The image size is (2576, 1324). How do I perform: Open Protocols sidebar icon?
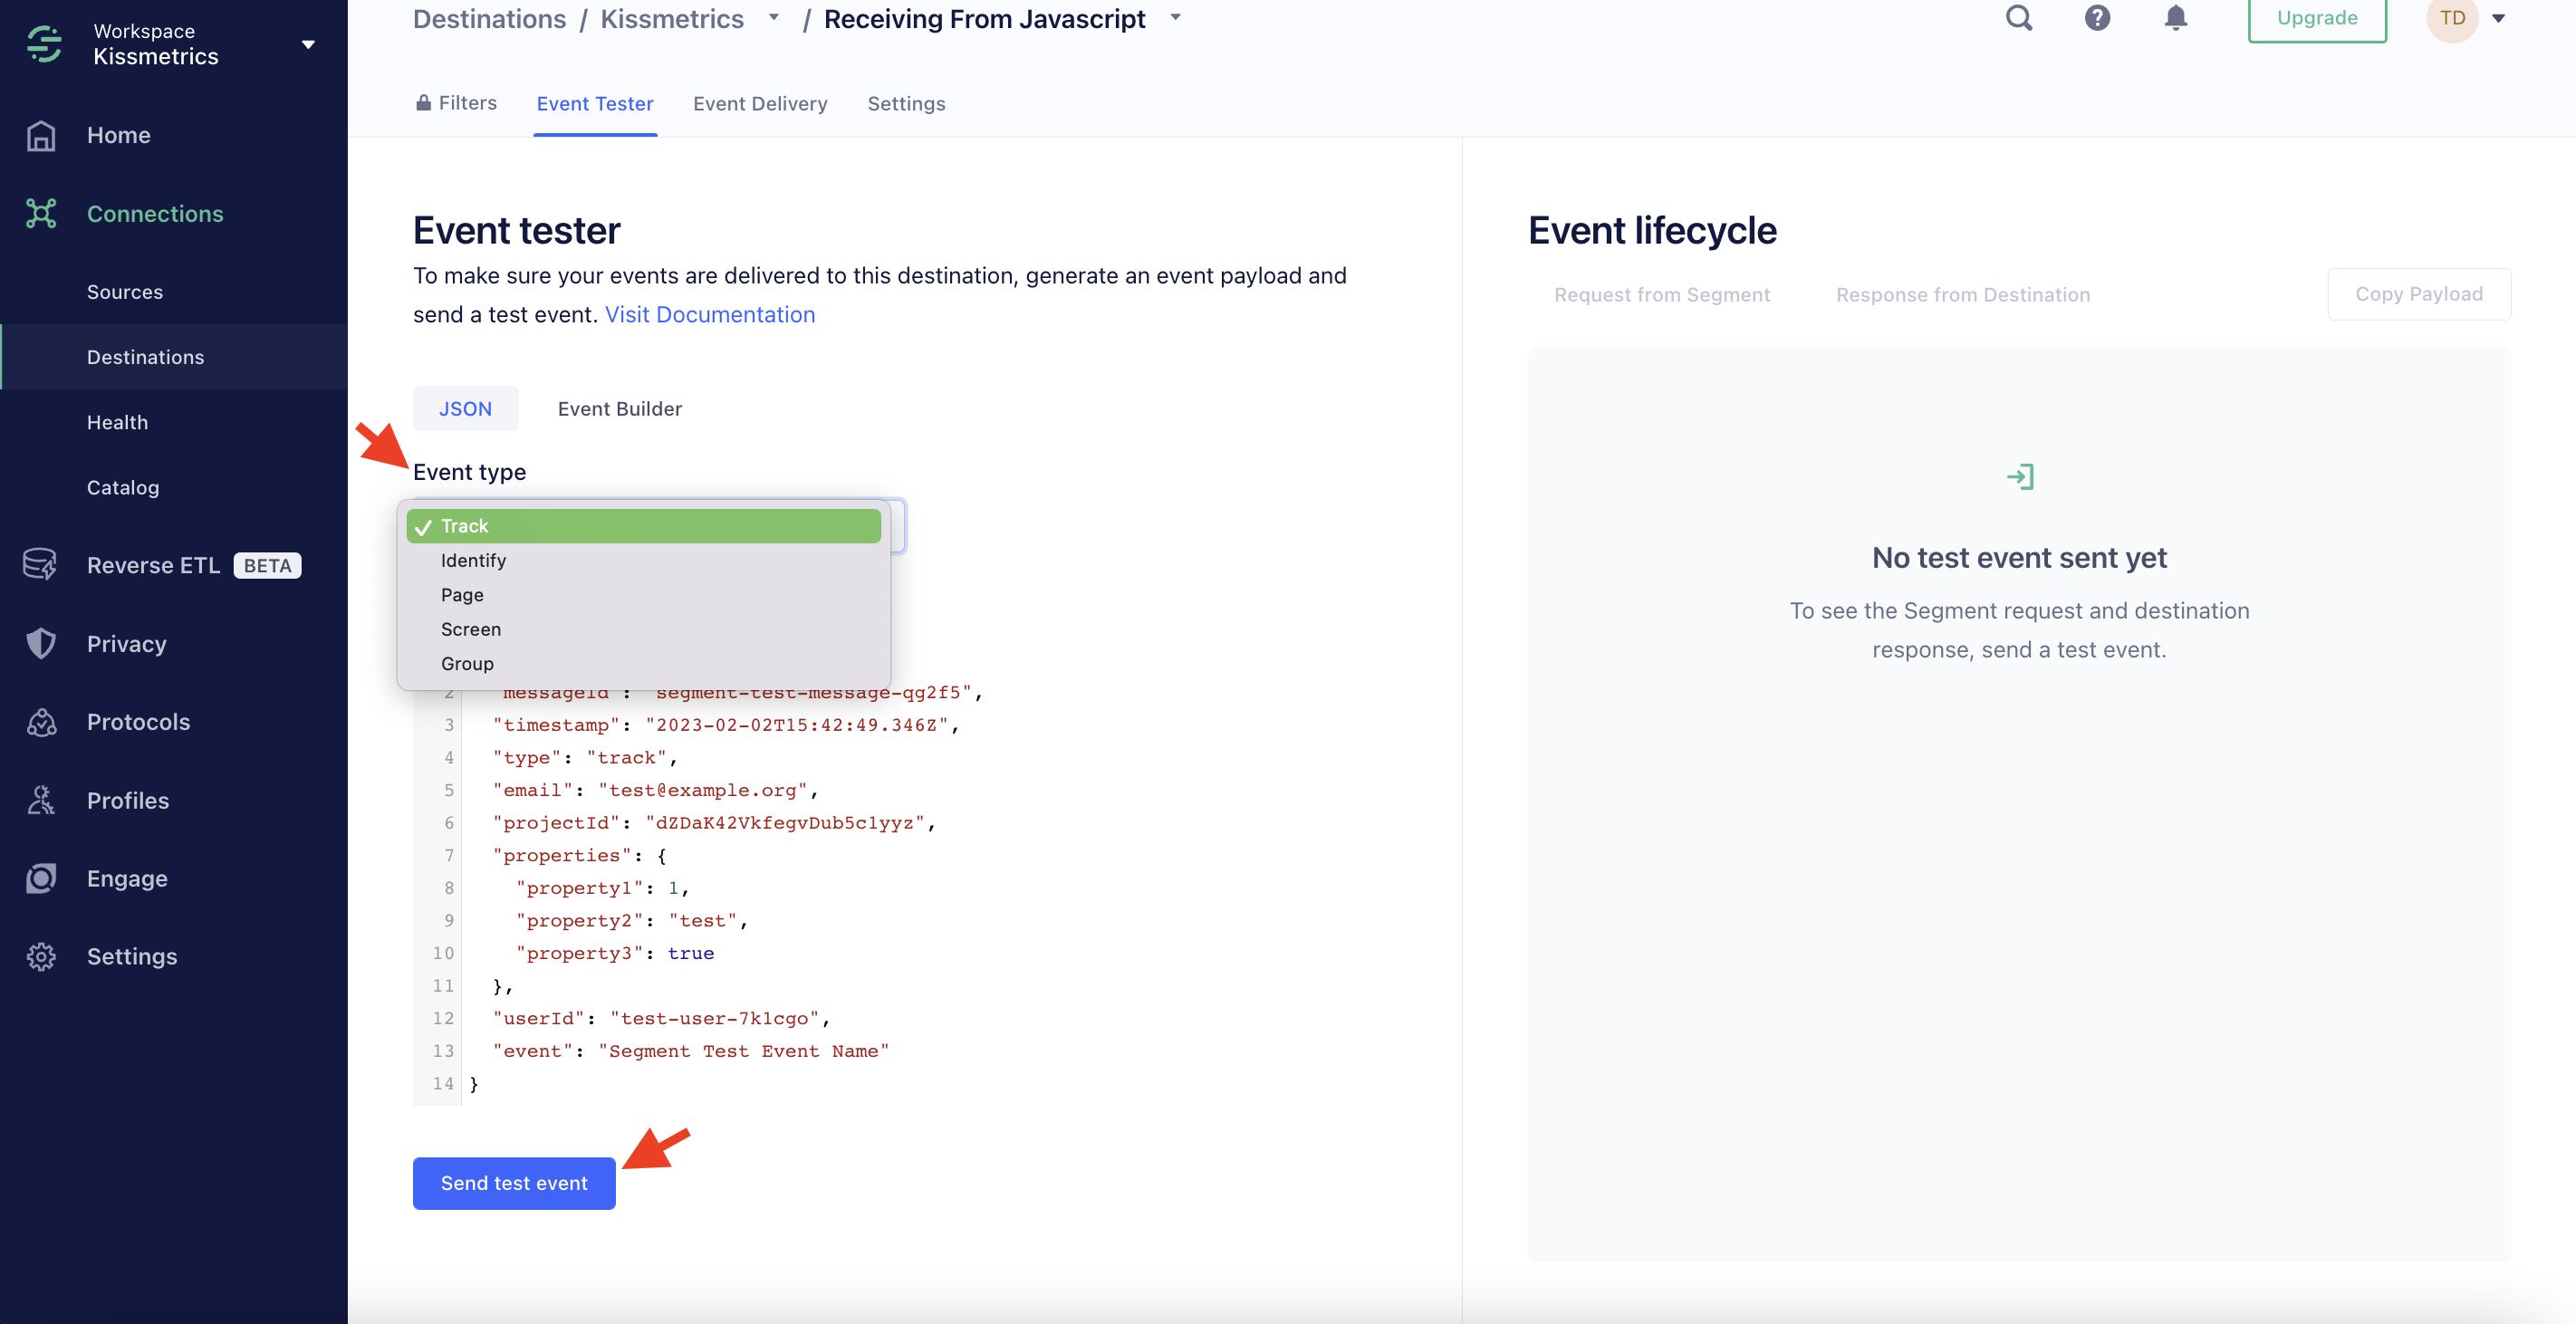[x=41, y=722]
